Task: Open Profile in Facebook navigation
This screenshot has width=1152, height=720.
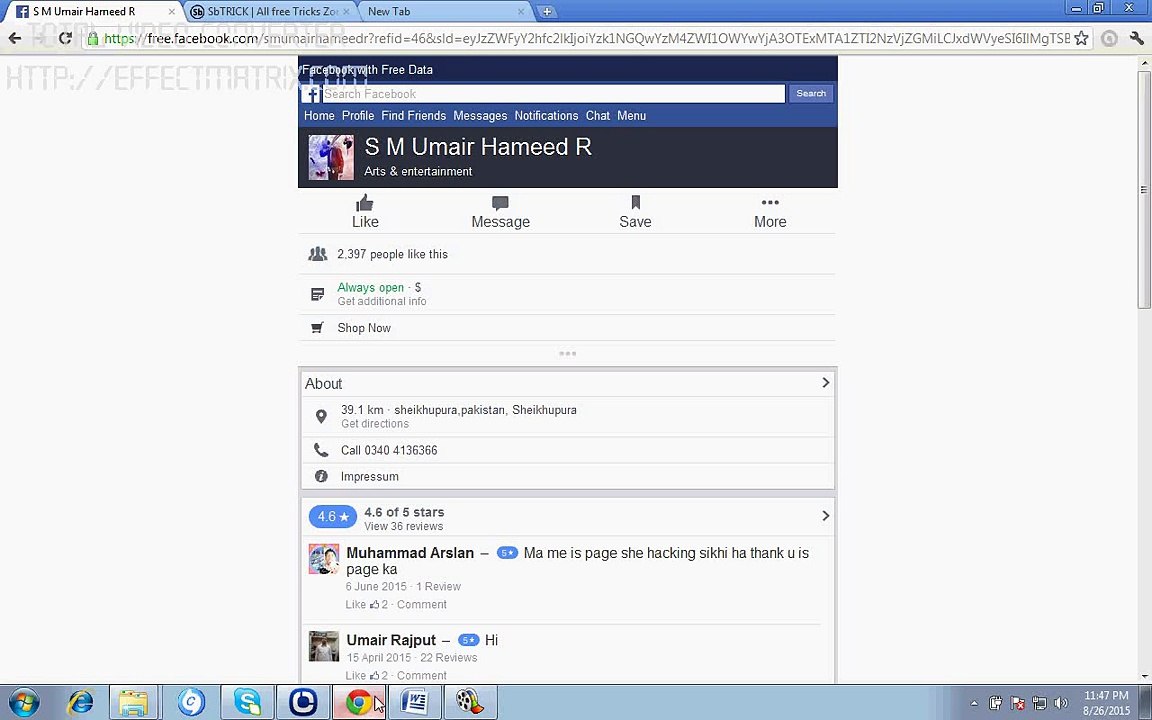Action: click(358, 115)
